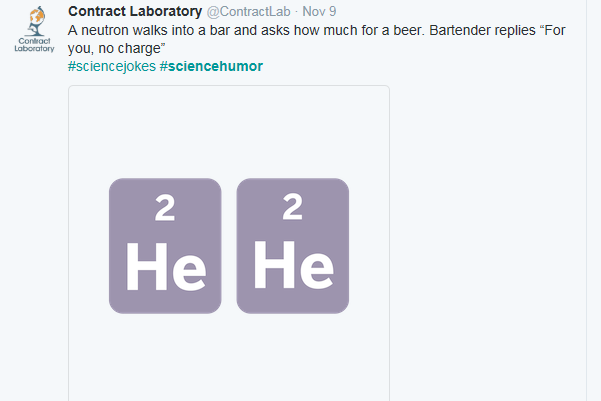Click empty image area above the tiles
This screenshot has height=401, width=601.
229,131
